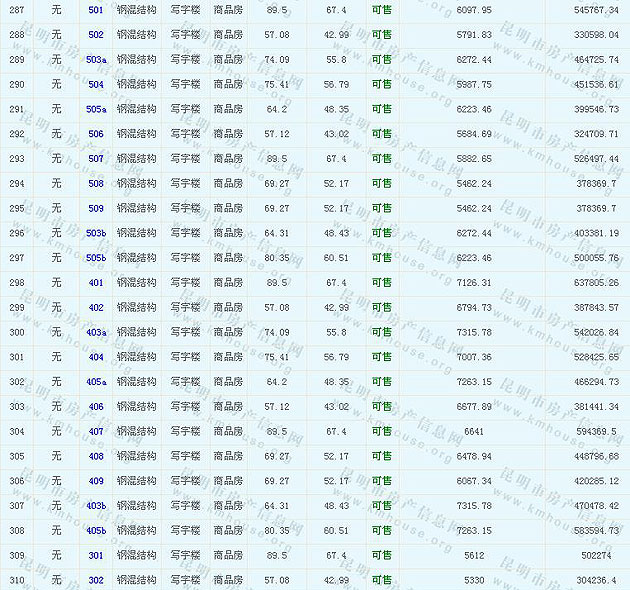Click room number 509
The width and height of the screenshot is (630, 590).
coord(95,209)
